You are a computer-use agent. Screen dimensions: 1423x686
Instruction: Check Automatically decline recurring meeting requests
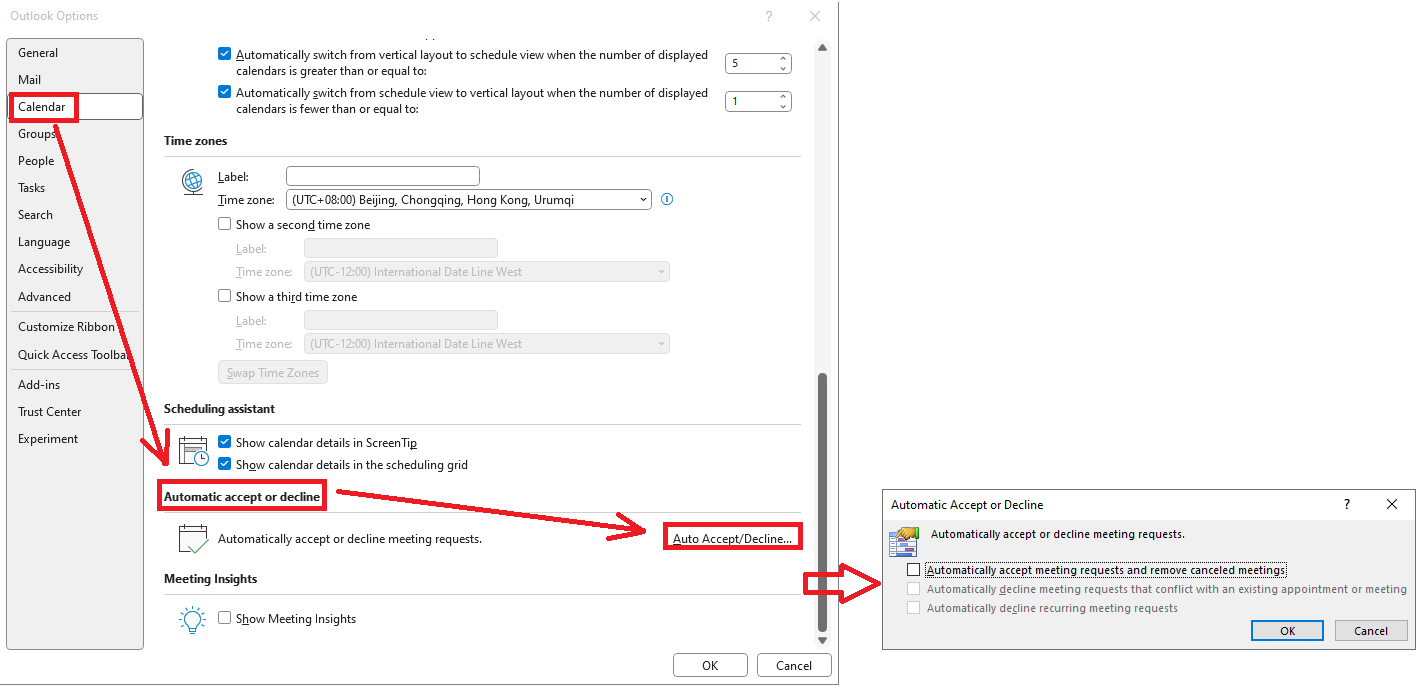click(x=913, y=608)
